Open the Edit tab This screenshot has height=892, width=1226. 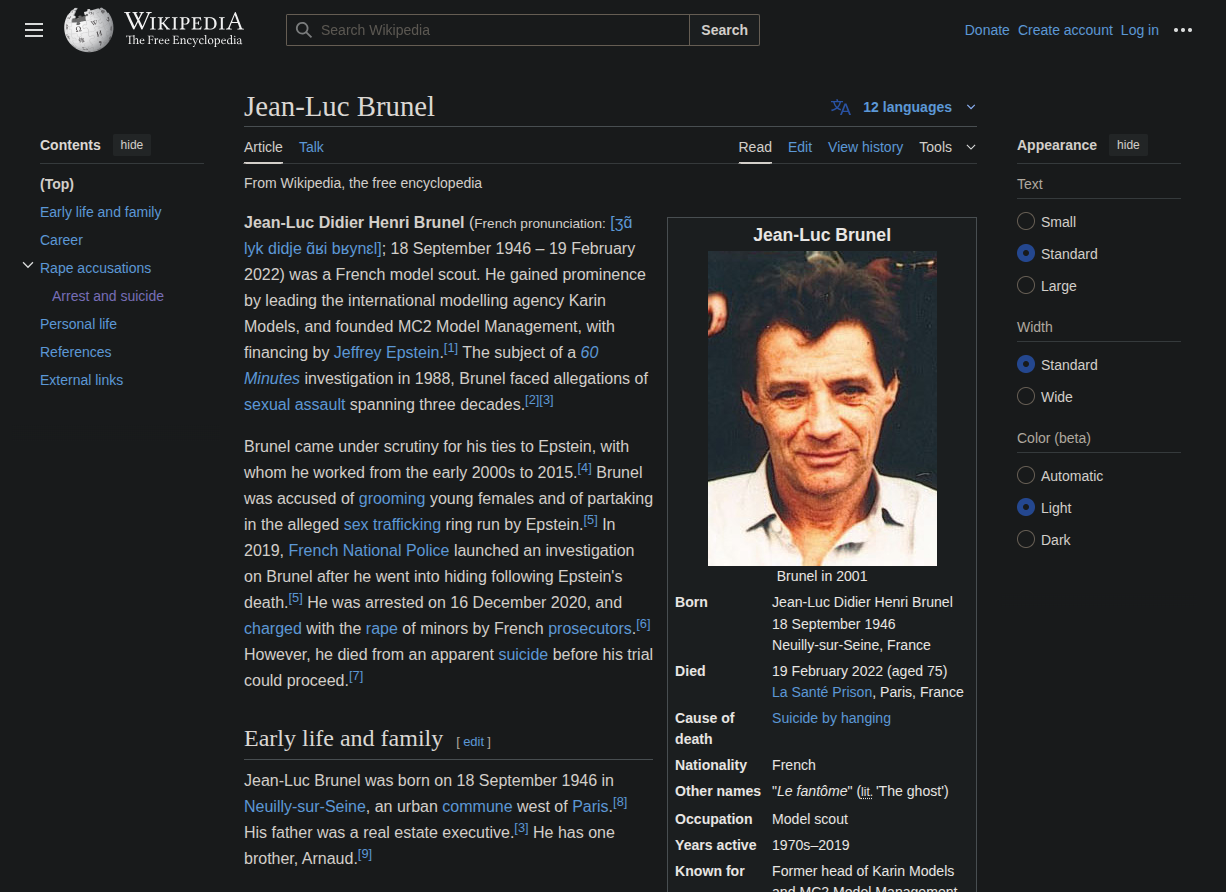pos(800,147)
